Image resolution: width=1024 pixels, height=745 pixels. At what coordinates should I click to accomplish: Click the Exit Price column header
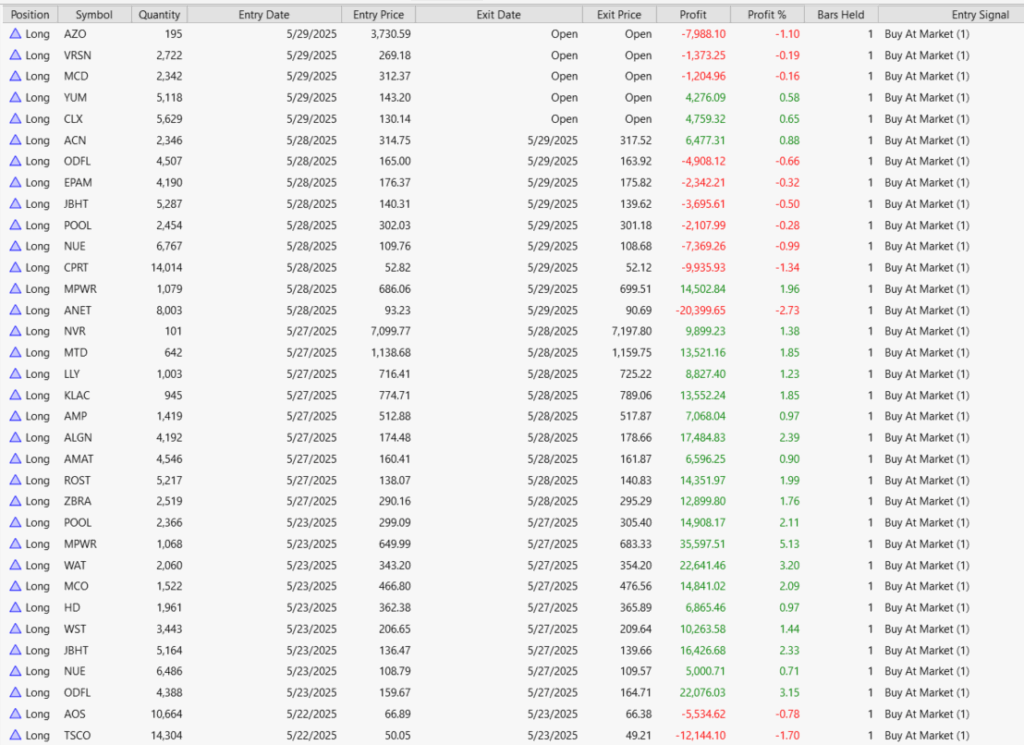(619, 15)
